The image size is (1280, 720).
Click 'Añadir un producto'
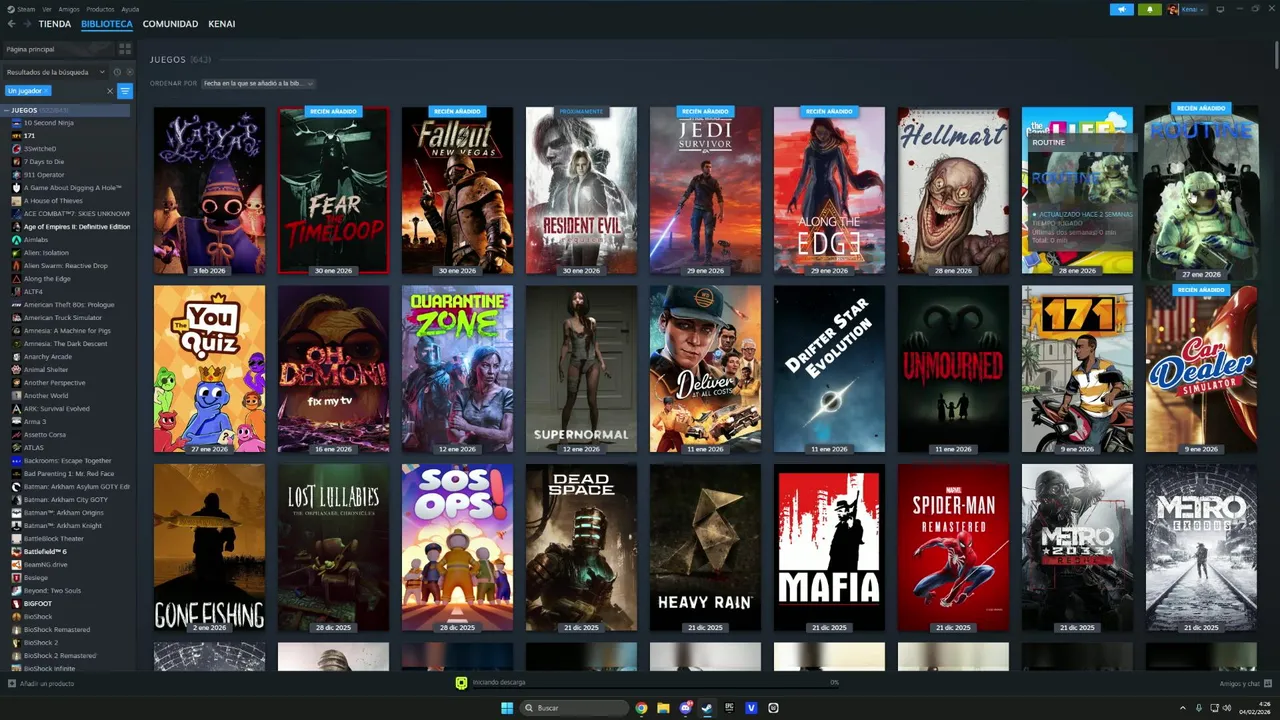(41, 684)
